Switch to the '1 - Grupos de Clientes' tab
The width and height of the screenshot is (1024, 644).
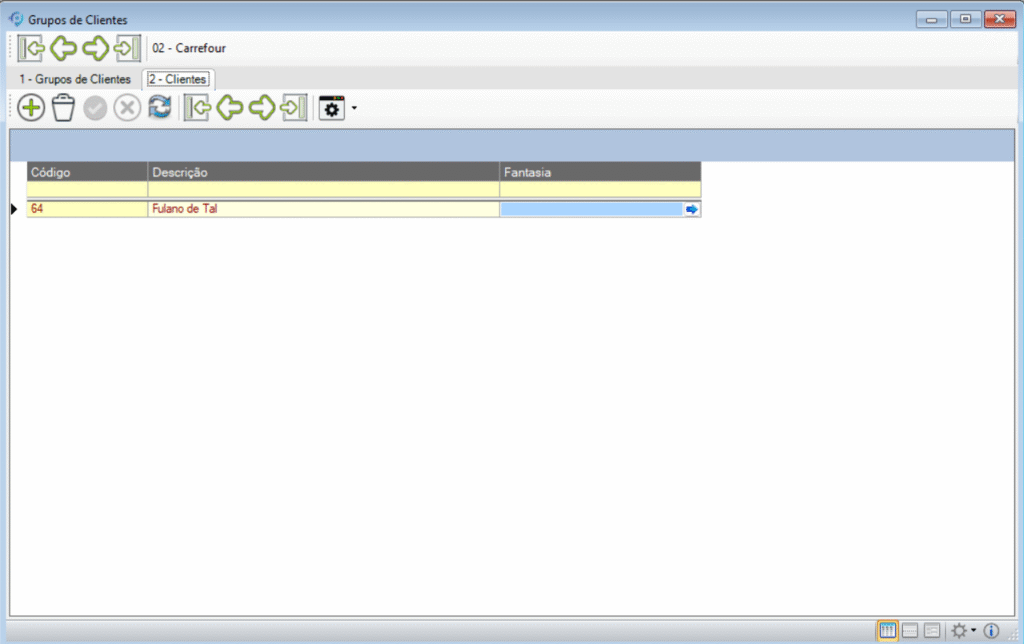[75, 79]
